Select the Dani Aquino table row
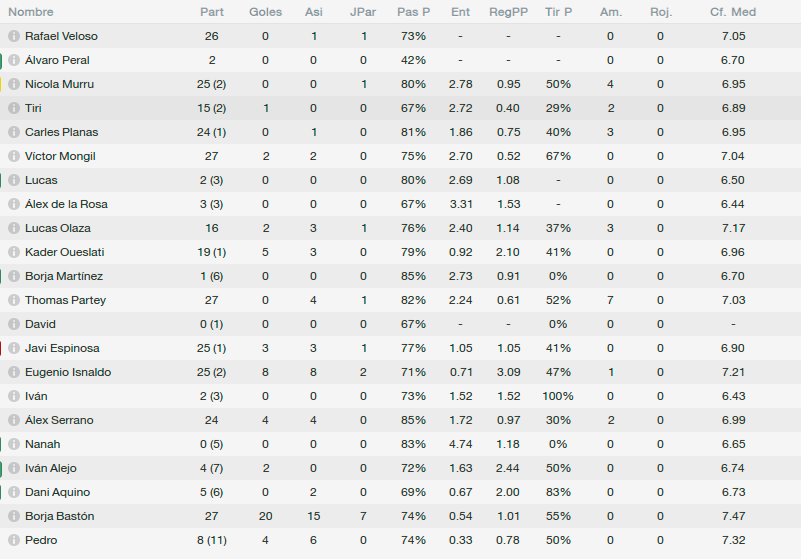801x559 pixels. [400, 493]
